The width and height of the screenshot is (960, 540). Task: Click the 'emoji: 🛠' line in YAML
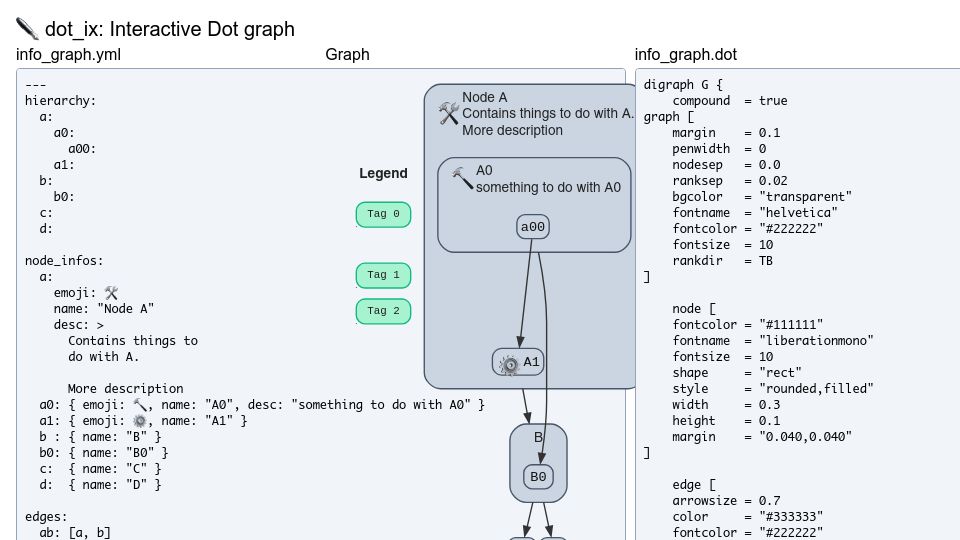click(86, 293)
